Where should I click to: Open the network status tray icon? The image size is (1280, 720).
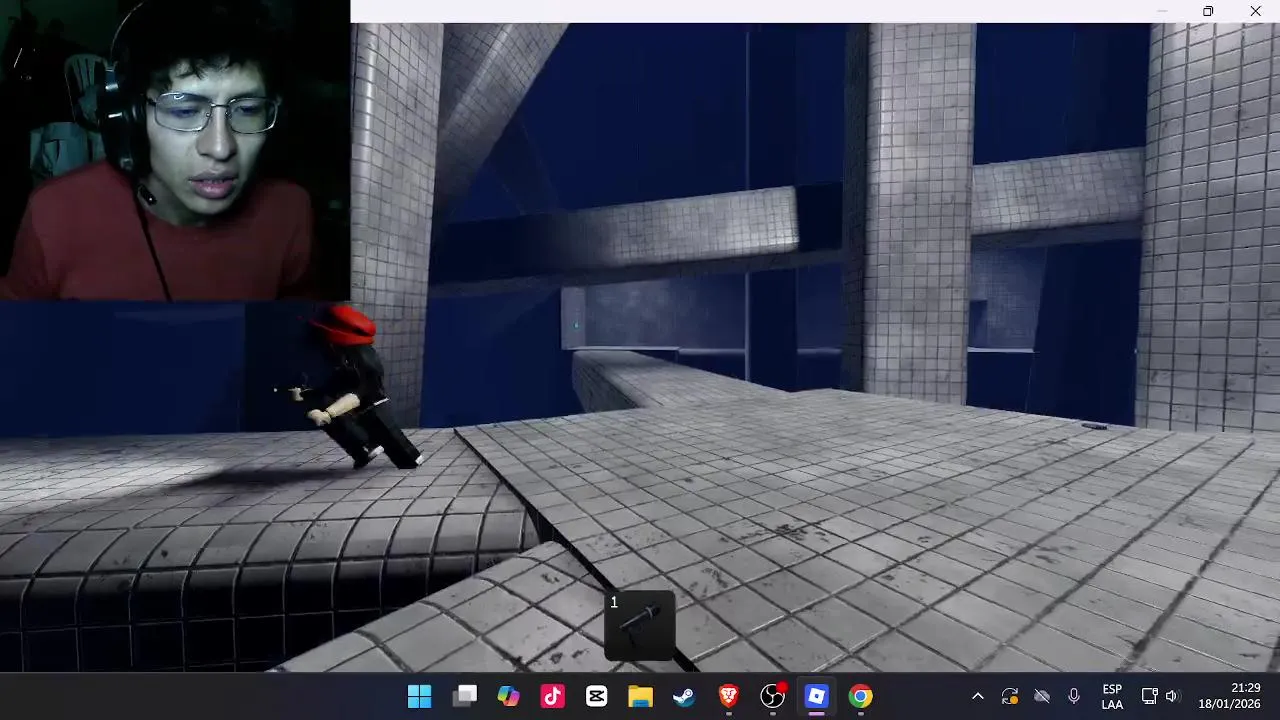pyautogui.click(x=1150, y=696)
